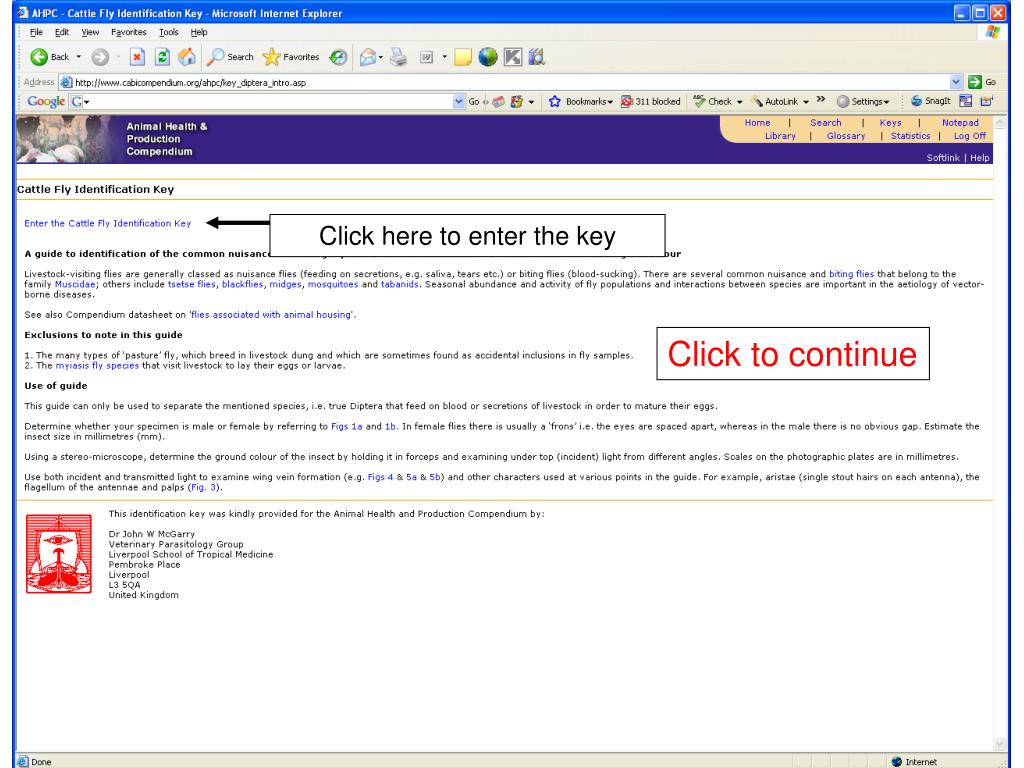Image resolution: width=1024 pixels, height=768 pixels.
Task: Open the Back button history dropdown arrow
Action: point(79,57)
